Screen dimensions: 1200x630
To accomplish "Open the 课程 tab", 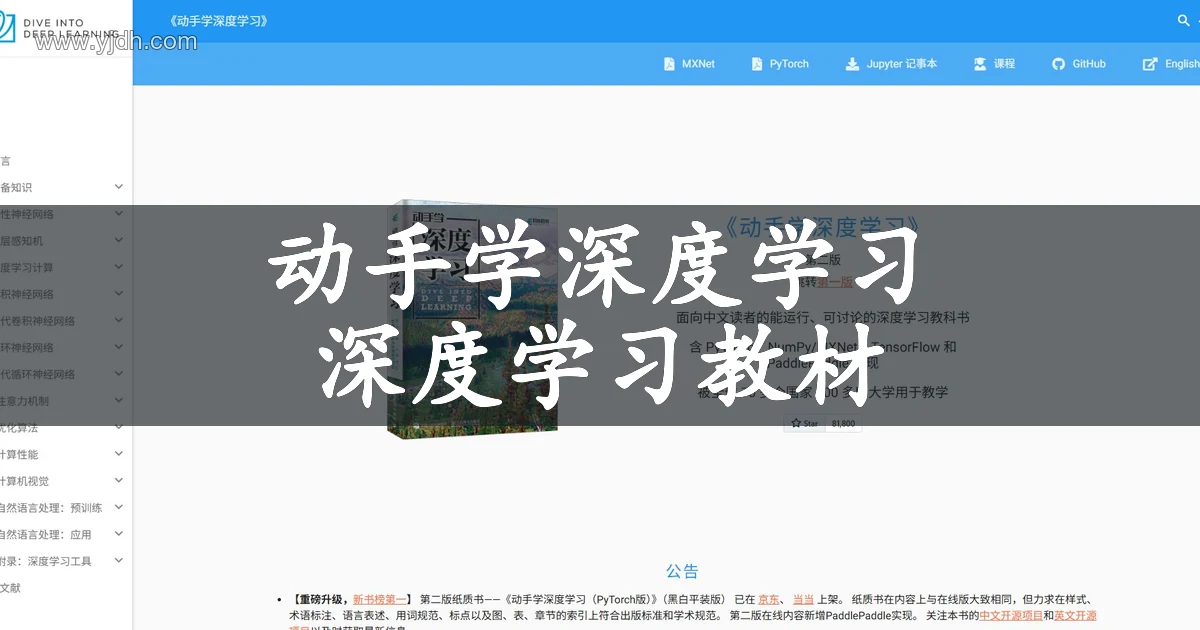I will tap(994, 64).
